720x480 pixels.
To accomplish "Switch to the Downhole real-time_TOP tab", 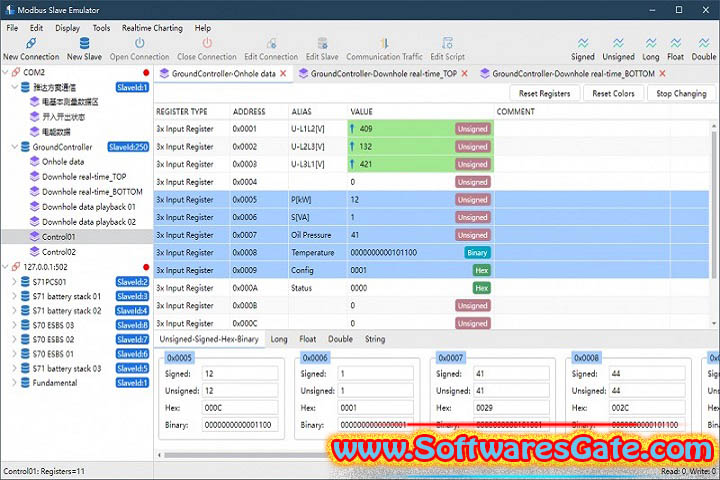I will click(x=384, y=73).
